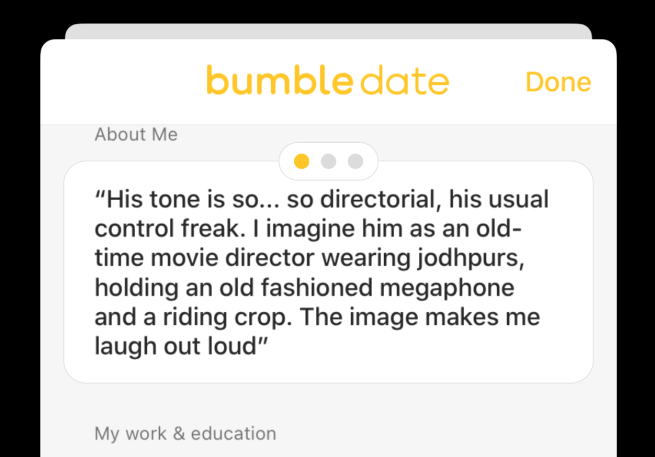This screenshot has width=655, height=457.
Task: Click the "His tone is so..." opening line
Action: tap(200, 199)
